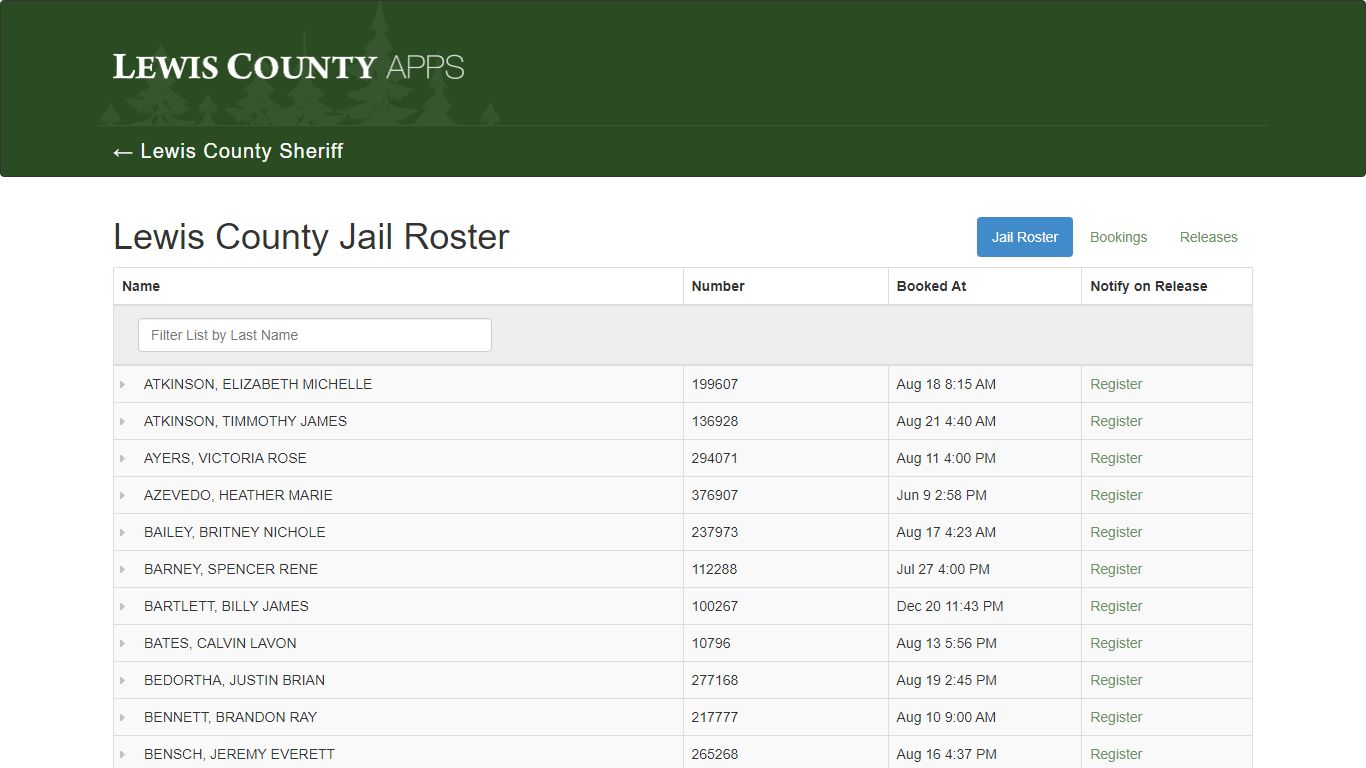
Task: Select the name BATES, CALVIN LAVON
Action: pos(220,643)
